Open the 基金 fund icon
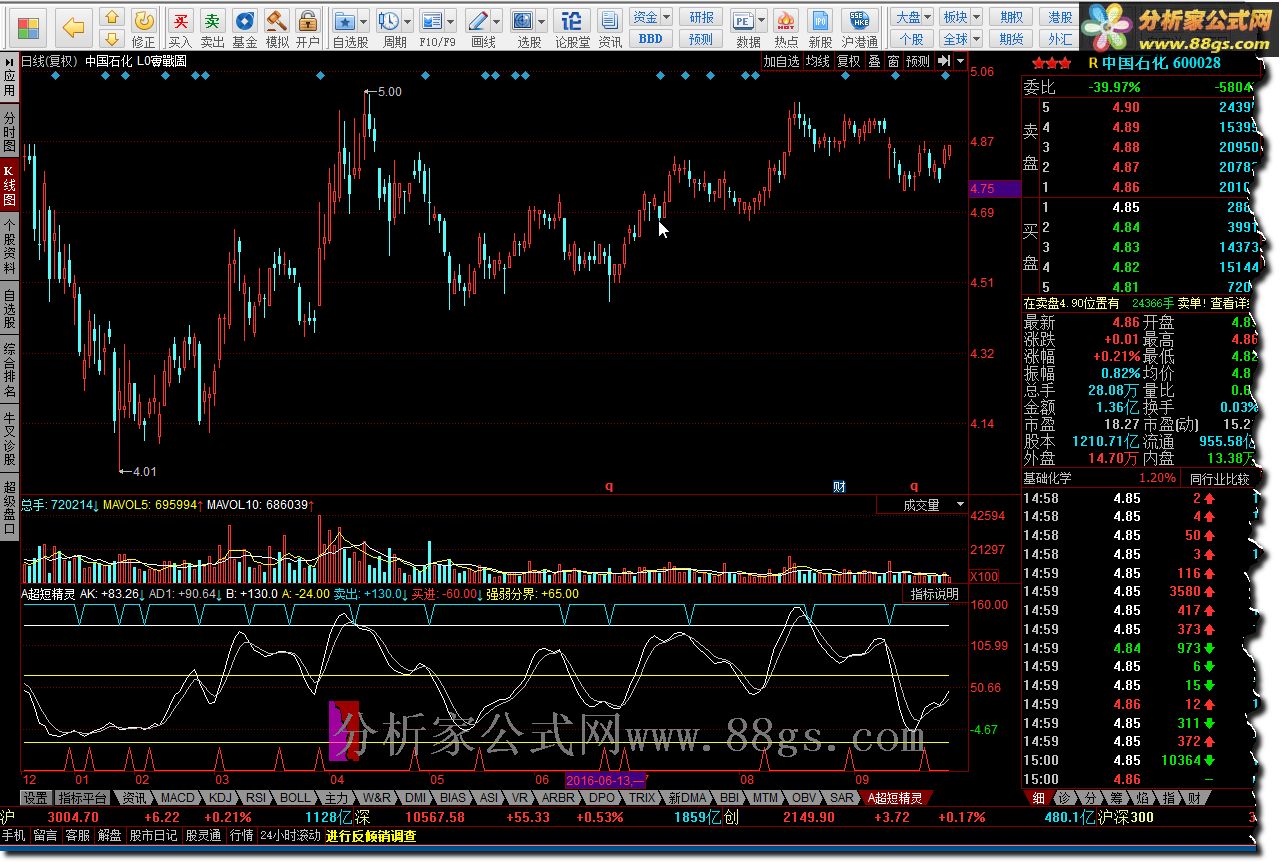The width and height of the screenshot is (1281, 862). (x=244, y=27)
